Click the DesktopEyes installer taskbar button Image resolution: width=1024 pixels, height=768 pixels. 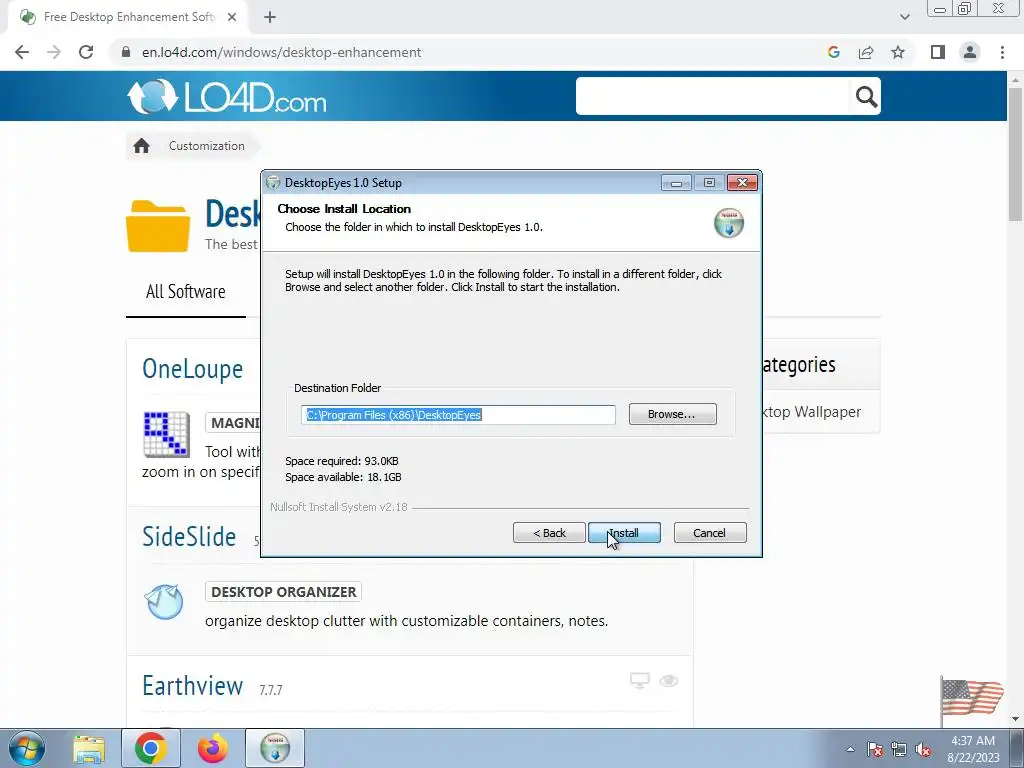275,748
